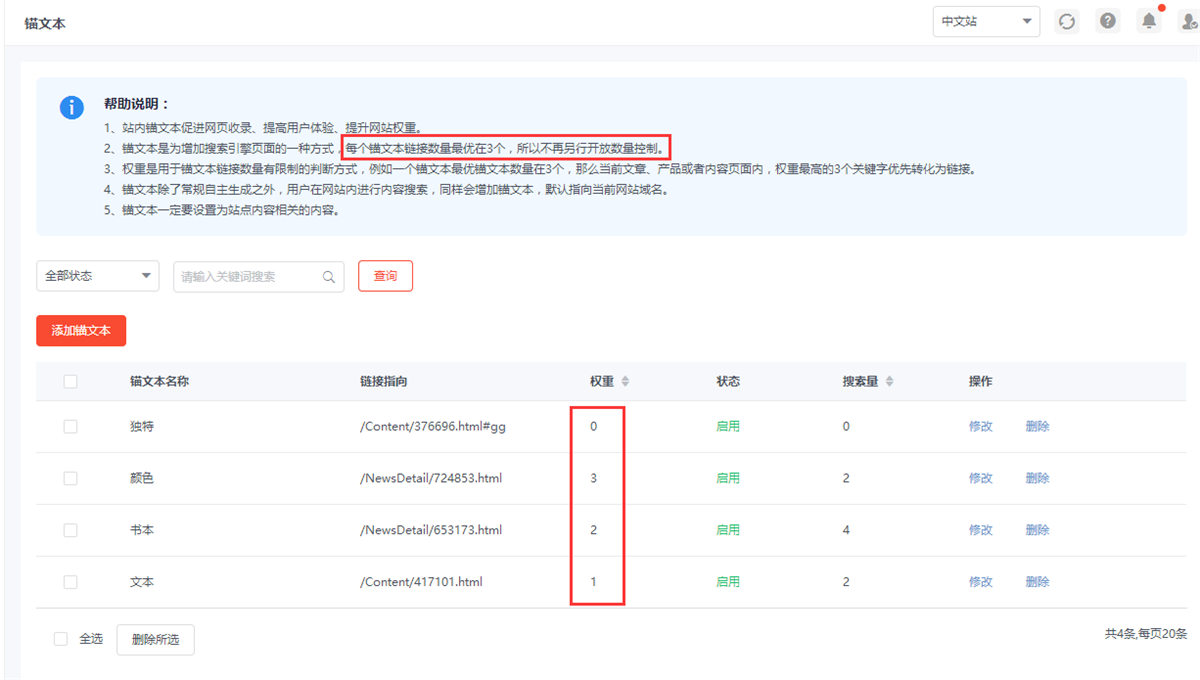Click the user account icon
Image resolution: width=1200 pixels, height=680 pixels.
[x=1188, y=21]
